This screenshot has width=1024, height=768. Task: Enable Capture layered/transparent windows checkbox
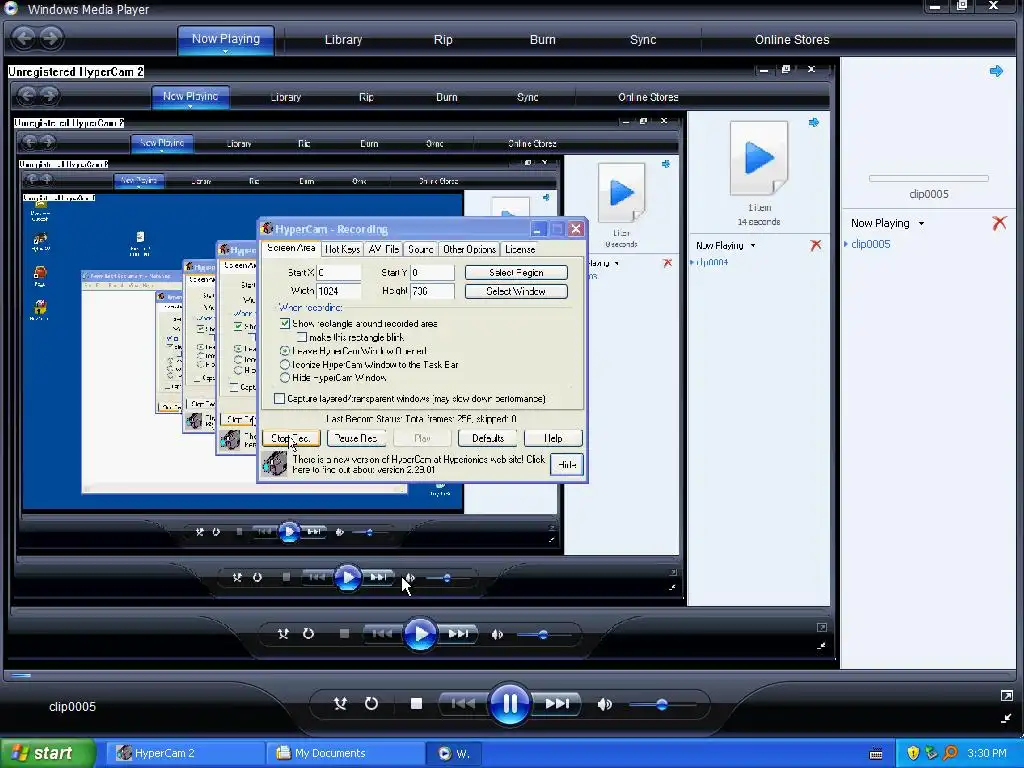pos(280,398)
